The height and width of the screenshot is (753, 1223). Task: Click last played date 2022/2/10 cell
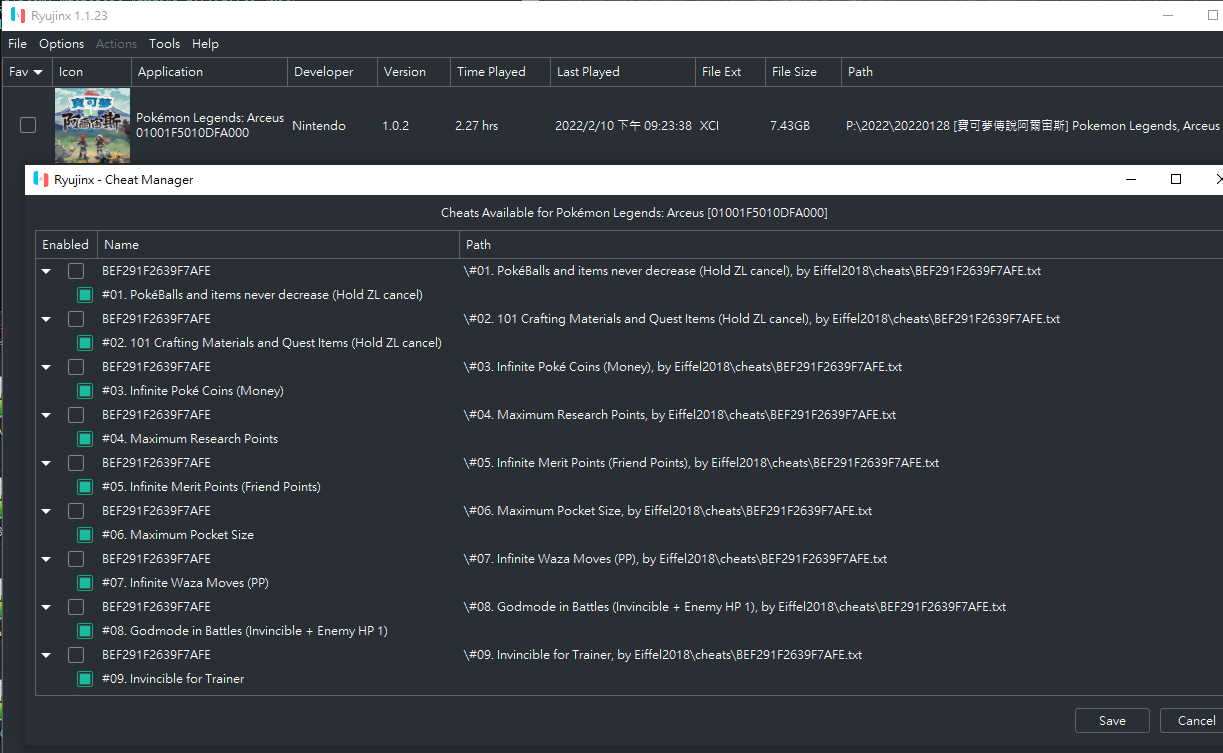pos(623,126)
